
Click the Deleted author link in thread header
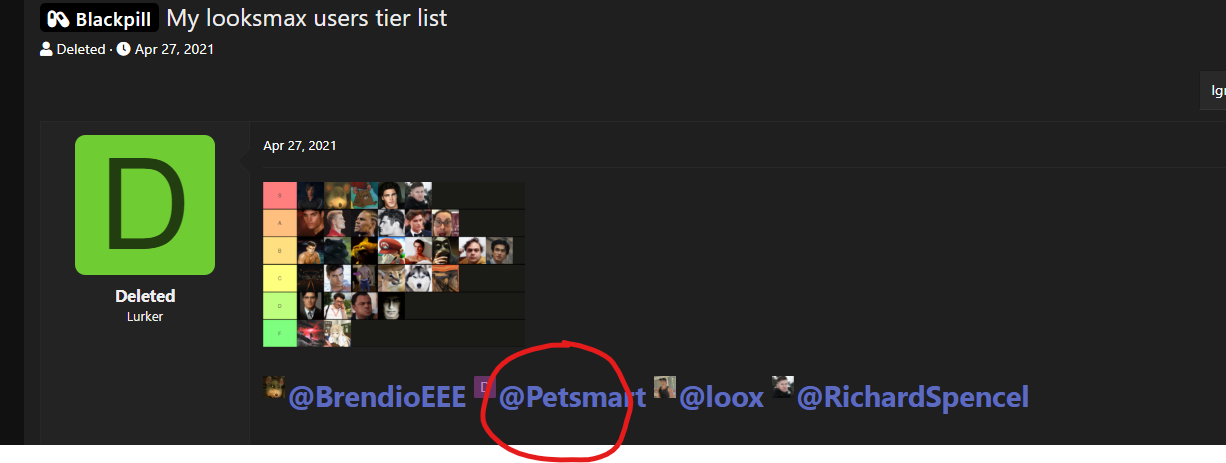pos(80,49)
